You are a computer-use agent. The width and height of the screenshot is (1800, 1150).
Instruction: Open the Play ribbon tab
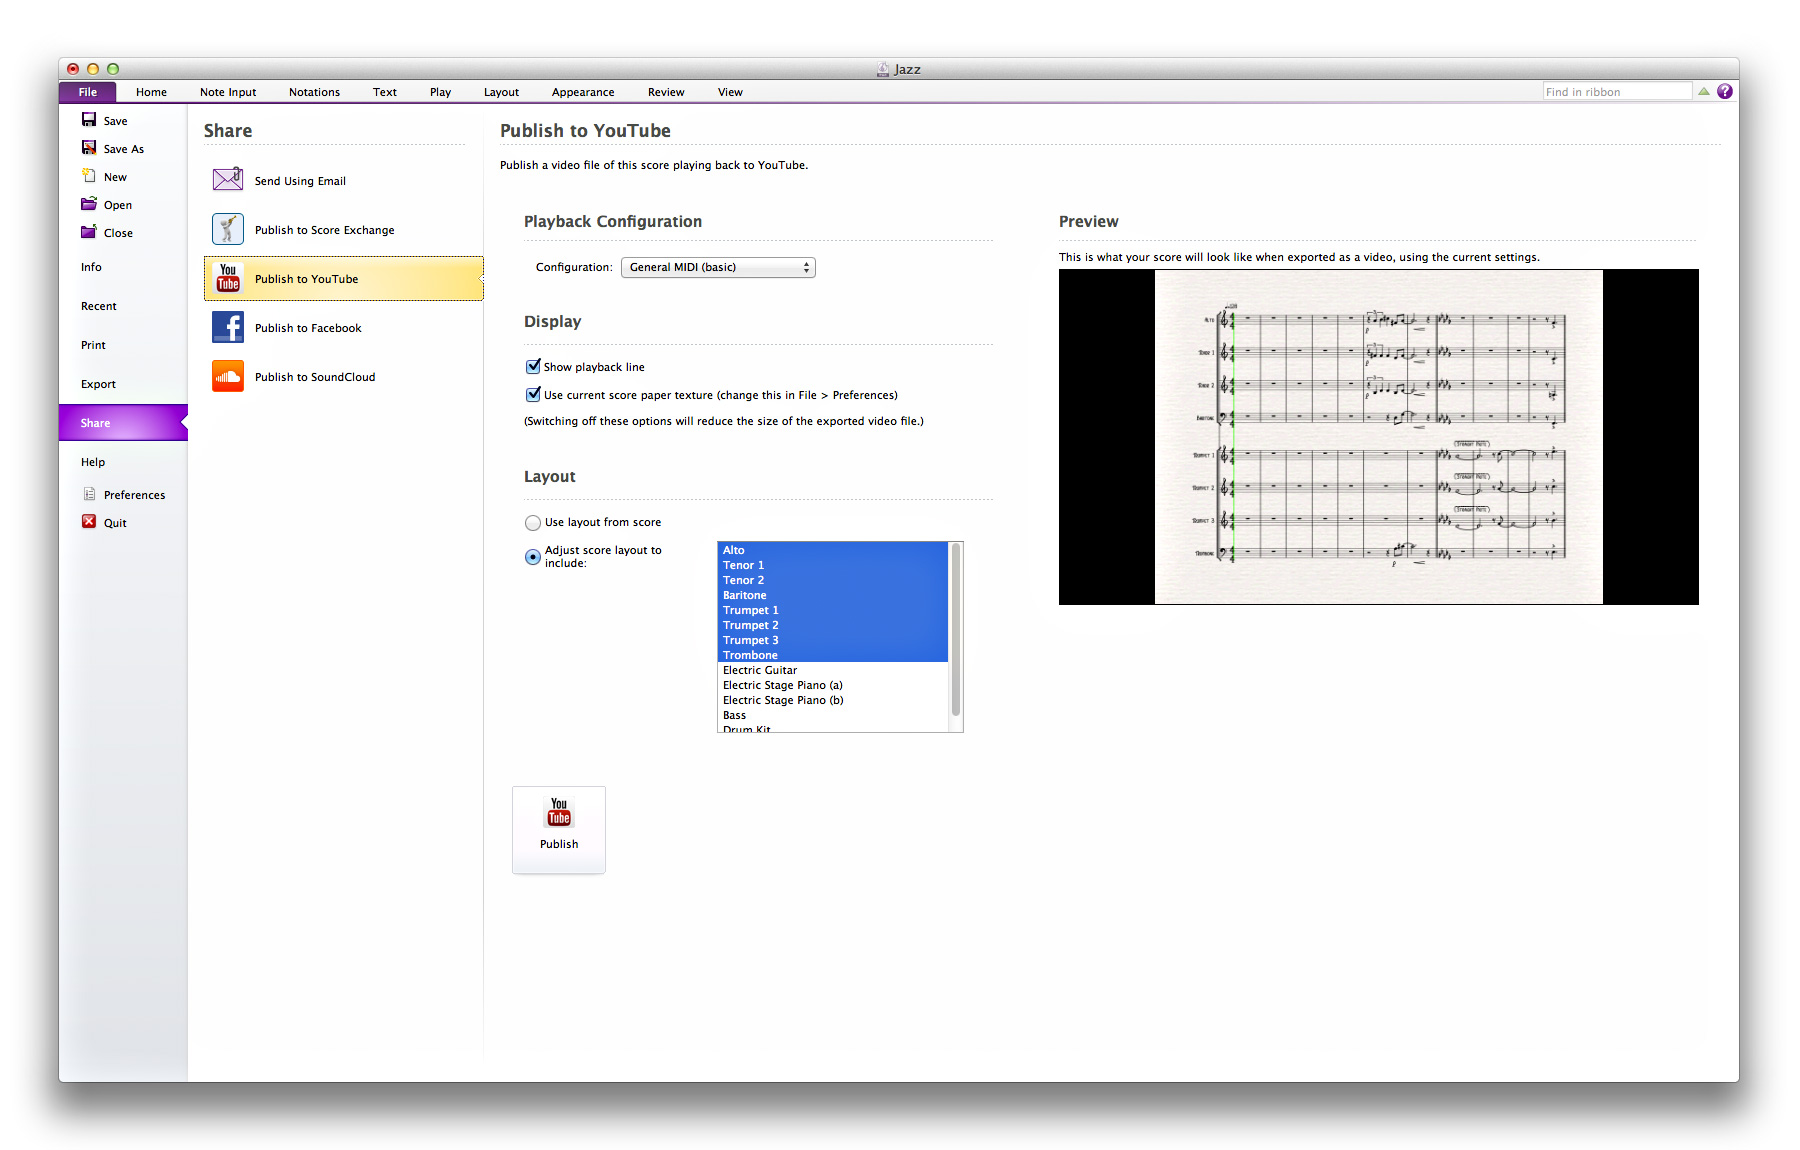(x=440, y=92)
